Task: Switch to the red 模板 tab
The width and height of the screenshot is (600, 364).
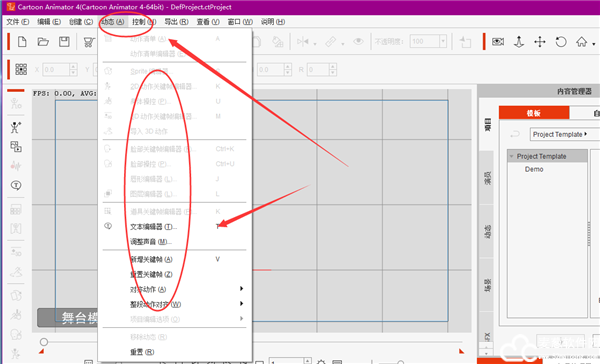Action: (534, 113)
